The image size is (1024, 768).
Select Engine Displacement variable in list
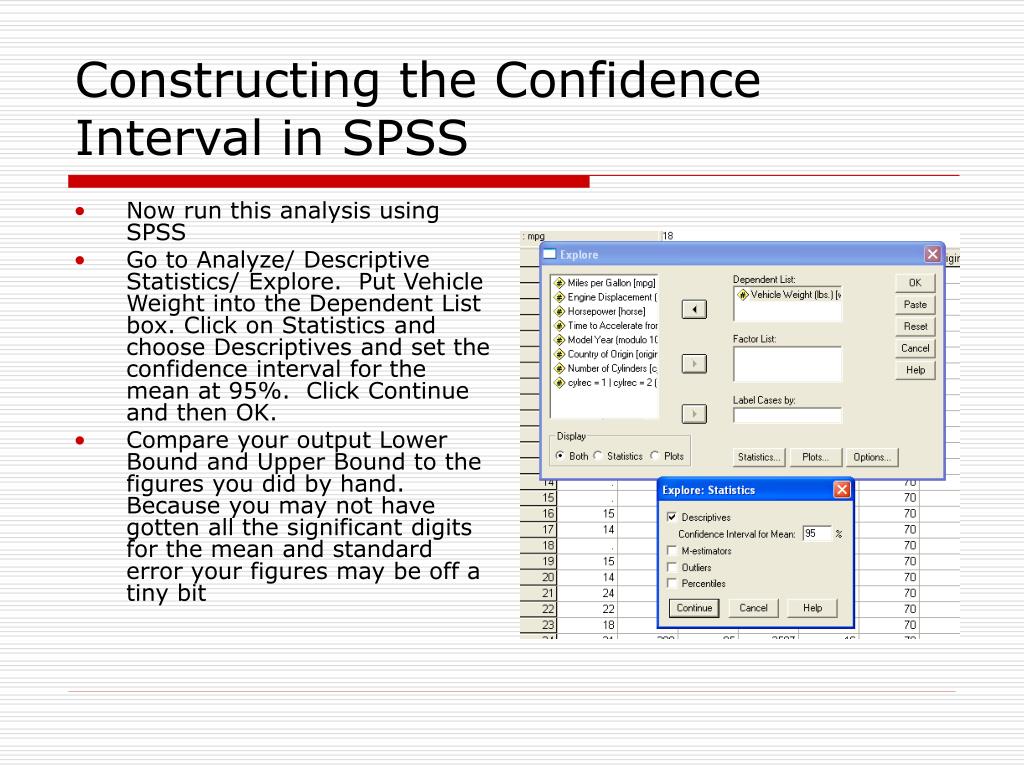point(605,297)
